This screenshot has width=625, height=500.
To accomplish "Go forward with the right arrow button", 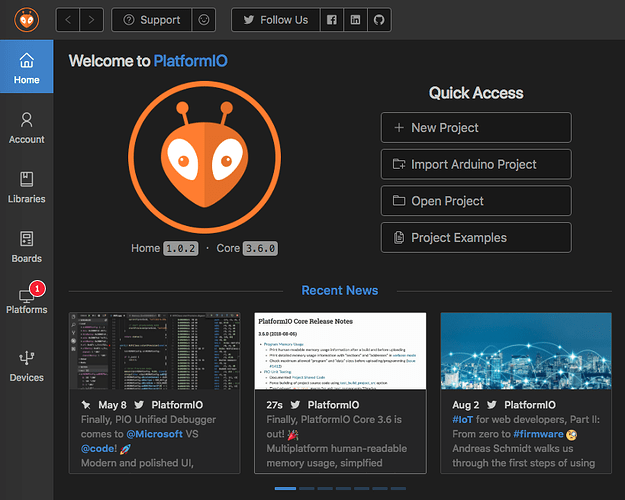I will (92, 20).
